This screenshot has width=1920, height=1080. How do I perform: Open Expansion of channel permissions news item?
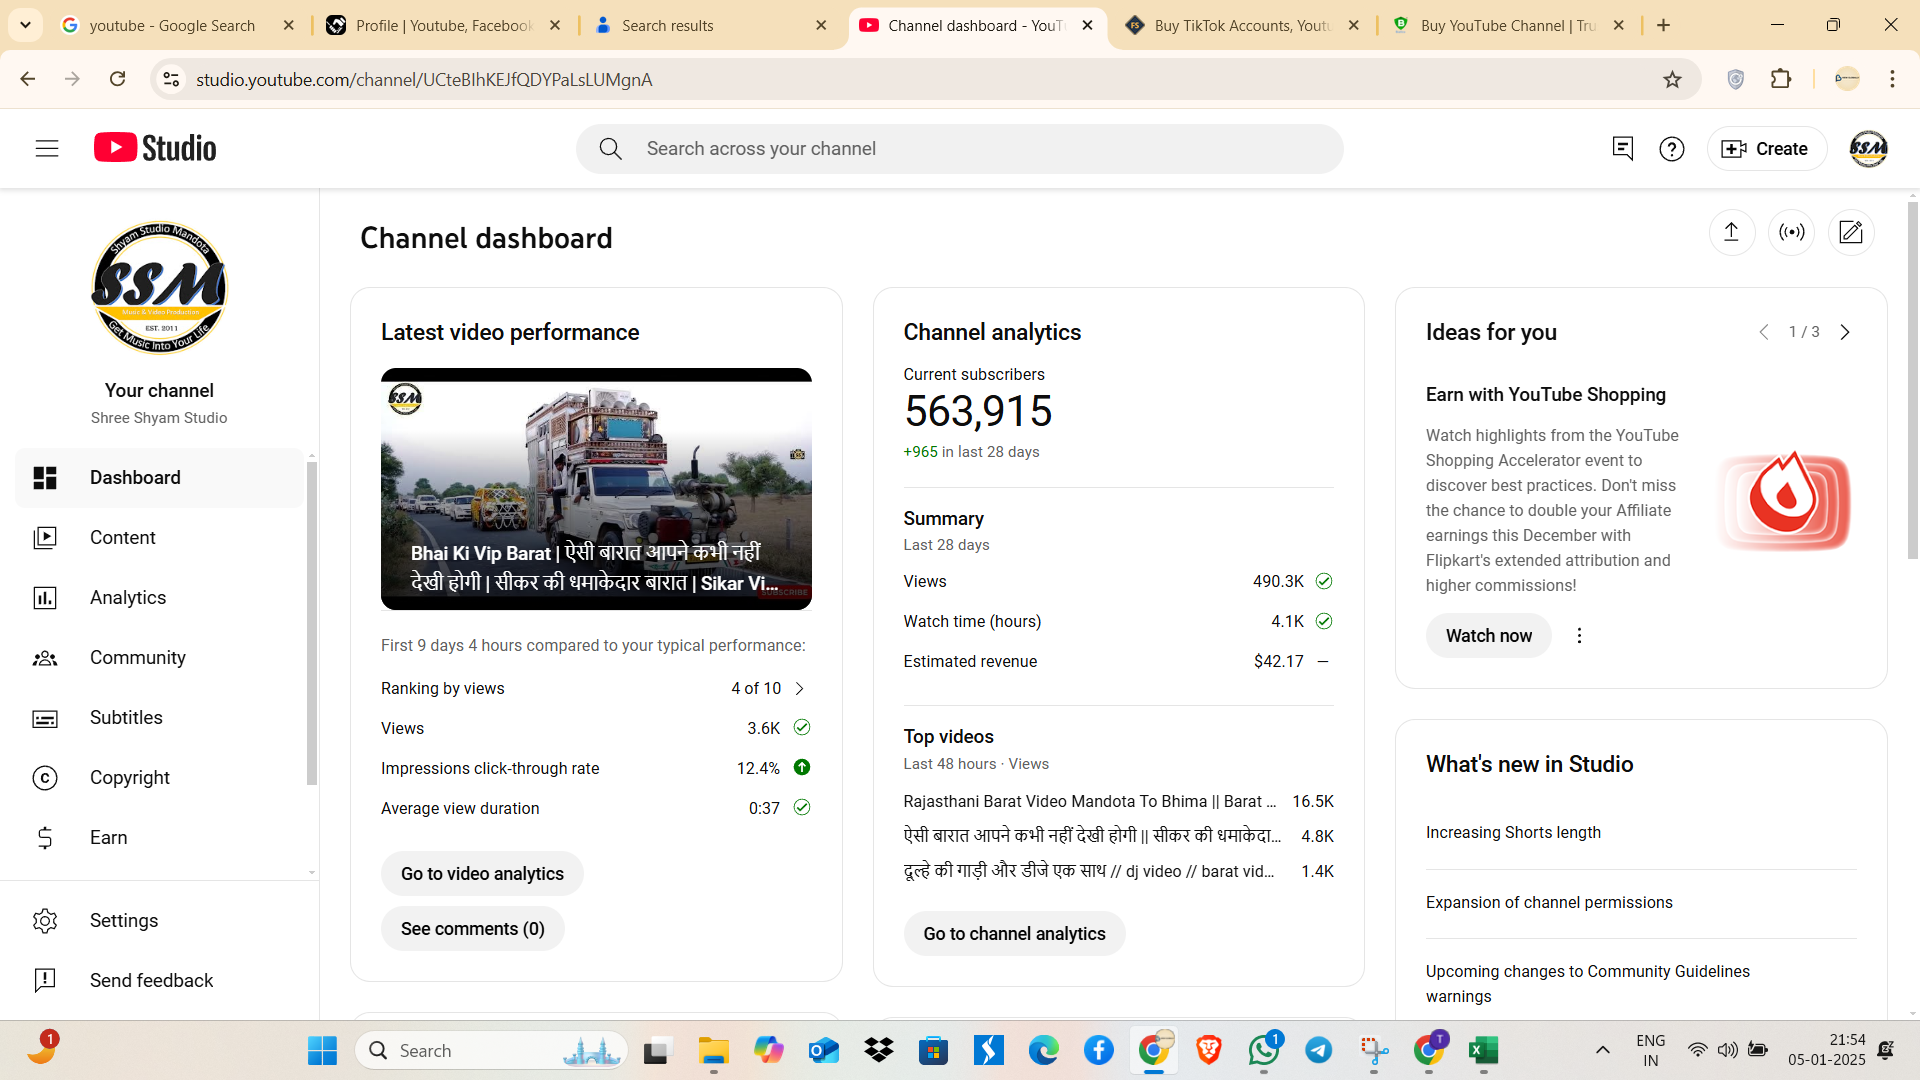1549,903
